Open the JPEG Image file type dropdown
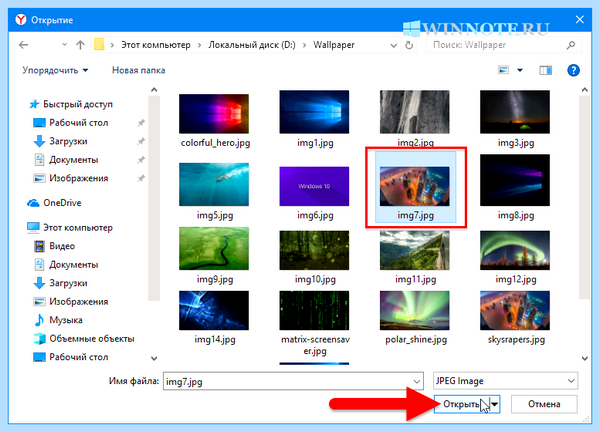The height and width of the screenshot is (432, 600). tap(505, 381)
